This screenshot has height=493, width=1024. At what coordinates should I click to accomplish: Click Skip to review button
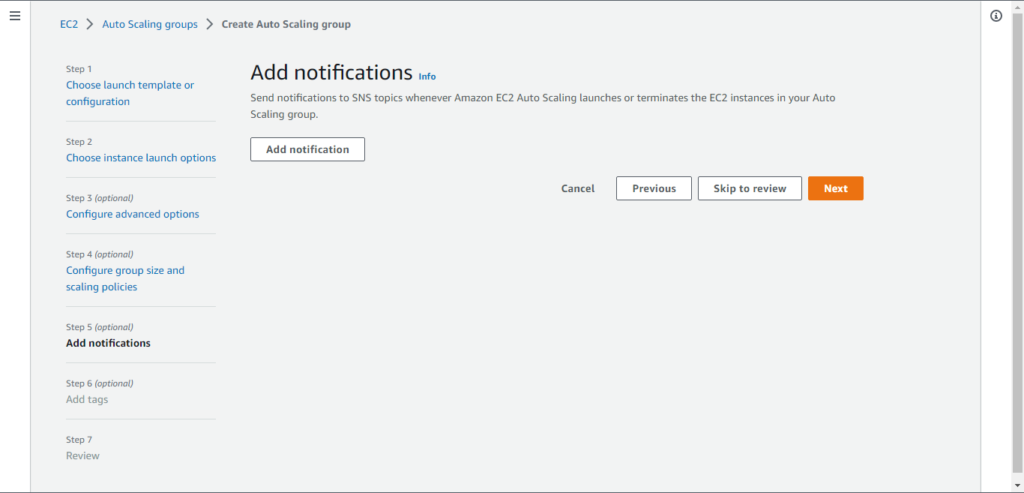pos(750,189)
